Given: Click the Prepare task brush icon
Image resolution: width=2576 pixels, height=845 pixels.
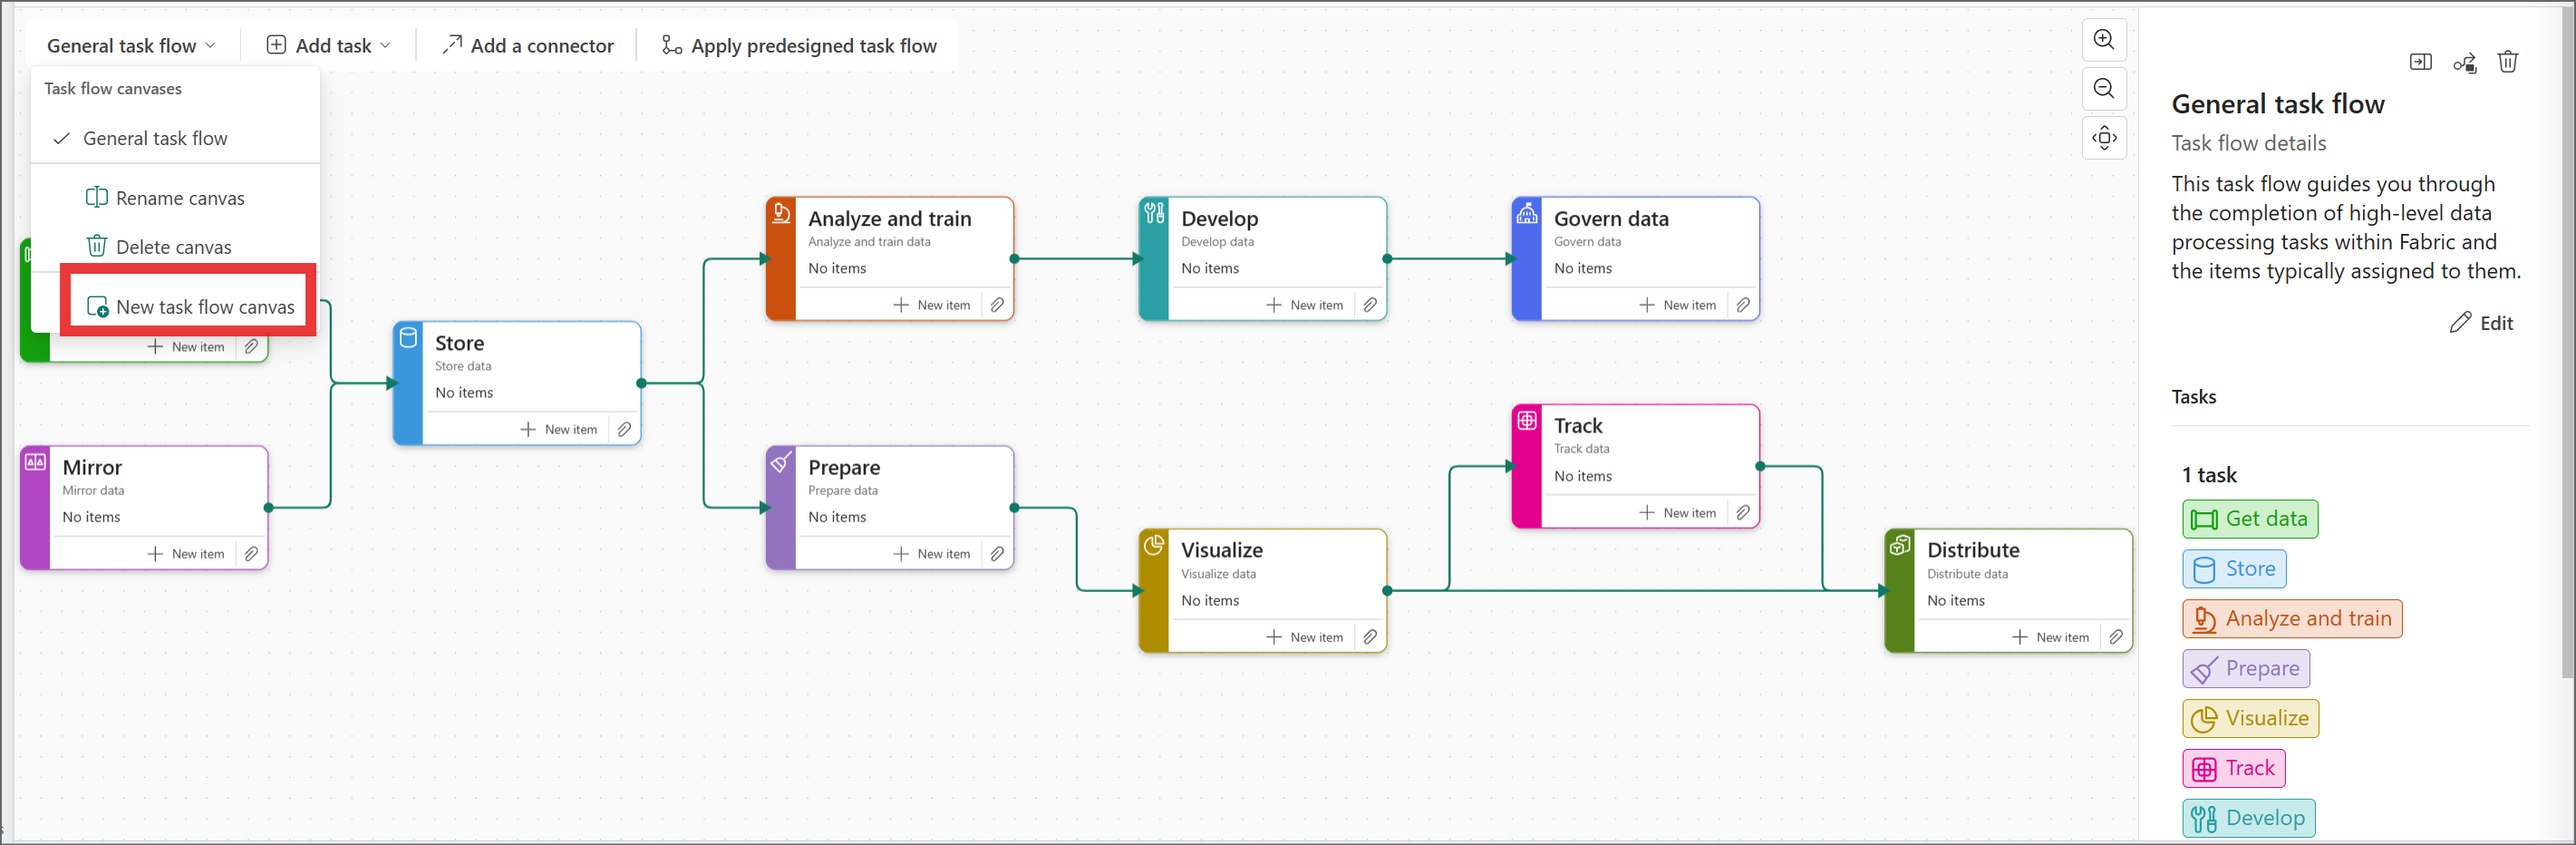Looking at the screenshot, I should (781, 461).
